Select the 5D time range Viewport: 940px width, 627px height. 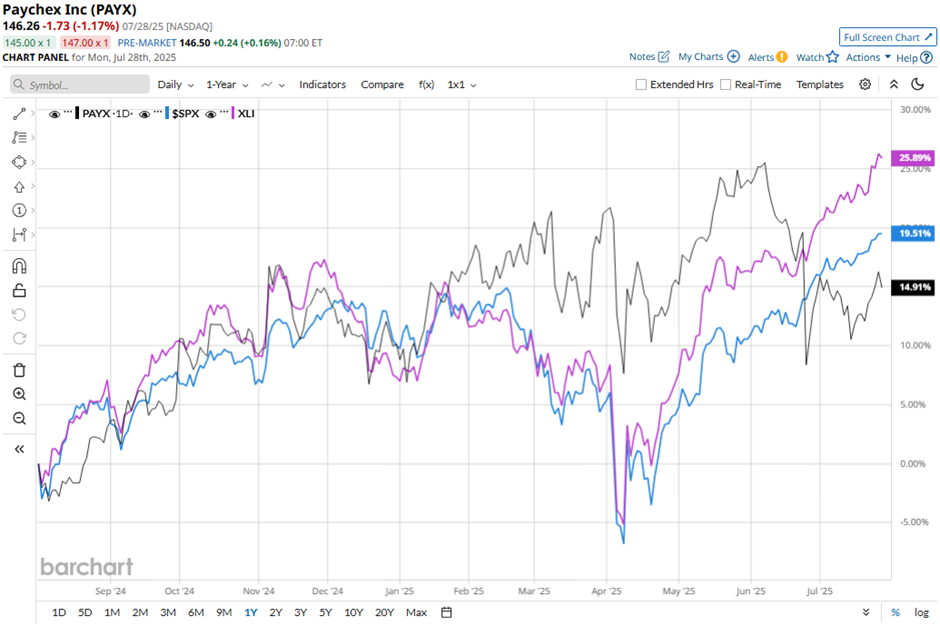pos(85,612)
